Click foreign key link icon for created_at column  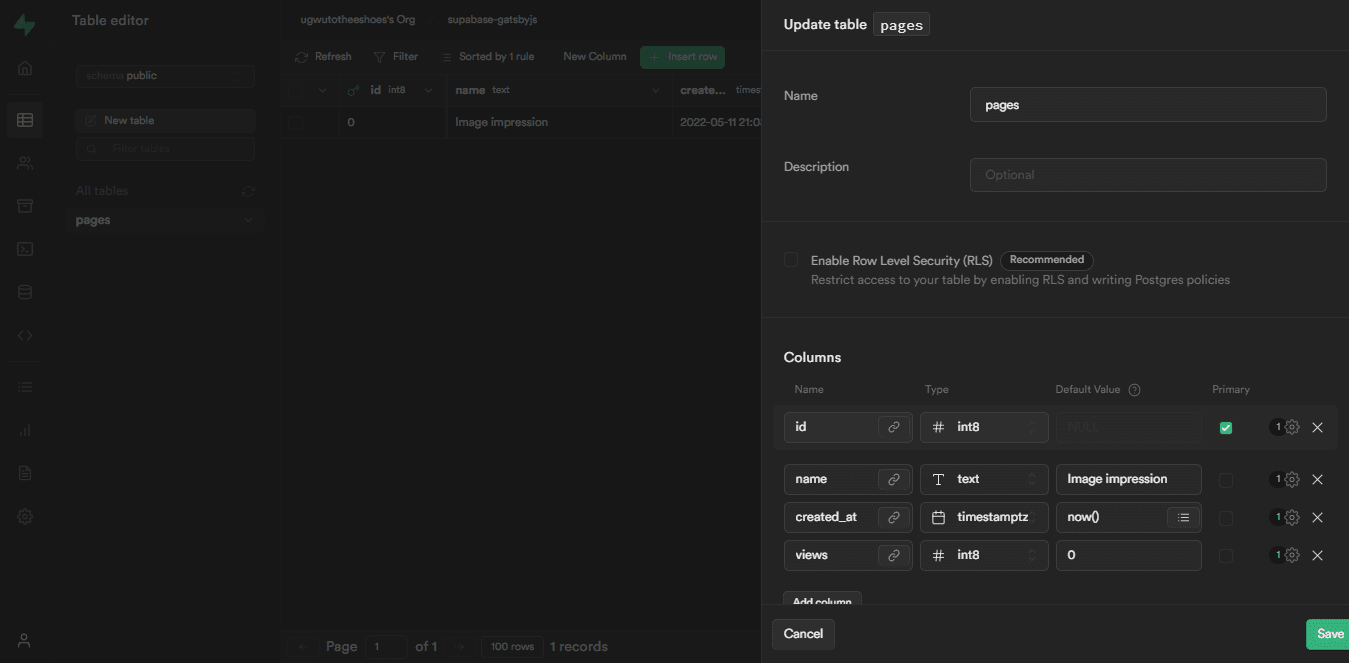pos(894,517)
